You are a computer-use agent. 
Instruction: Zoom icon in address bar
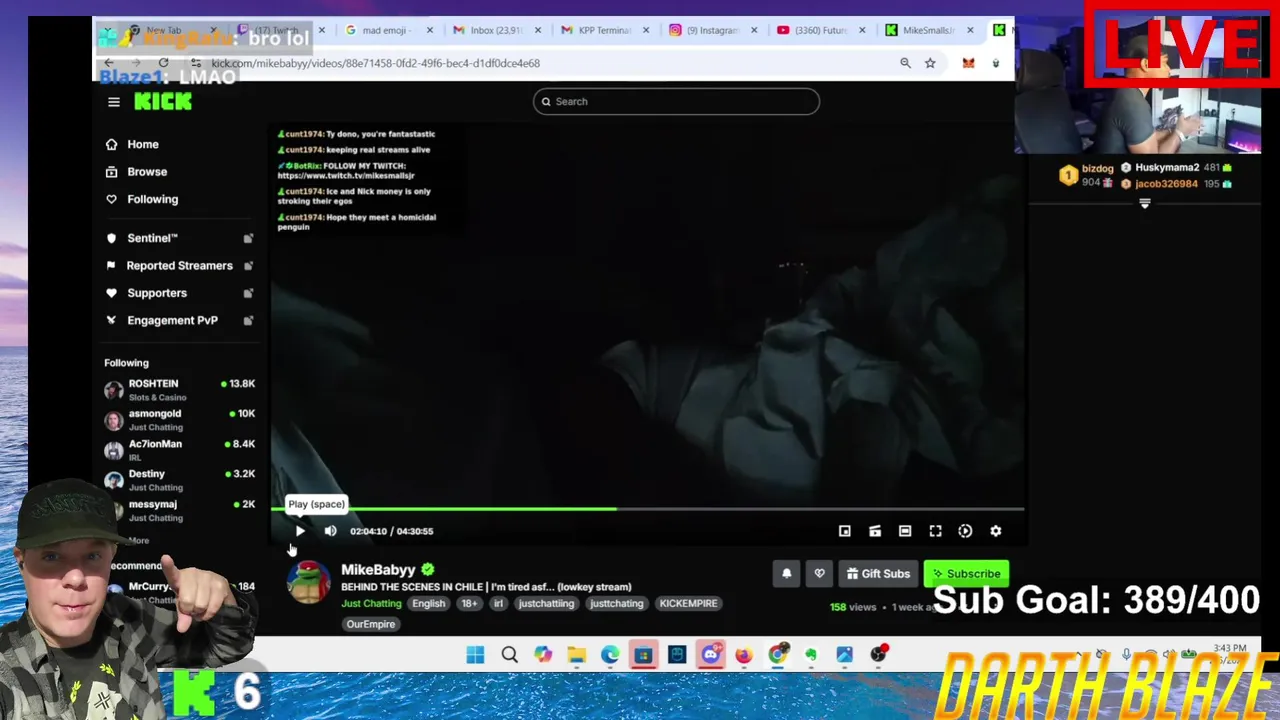click(x=905, y=63)
